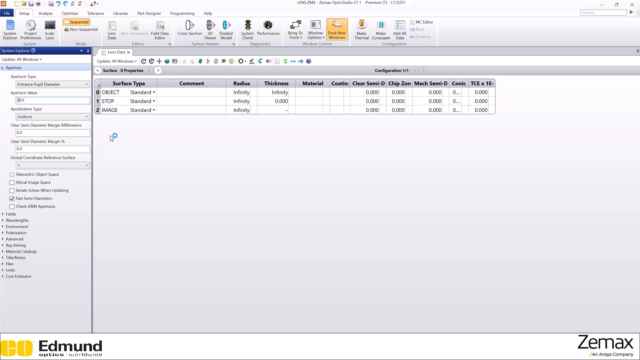The height and width of the screenshot is (360, 640).
Task: Open Global Coordinate Reference Surface dropdown
Action: pos(52,165)
